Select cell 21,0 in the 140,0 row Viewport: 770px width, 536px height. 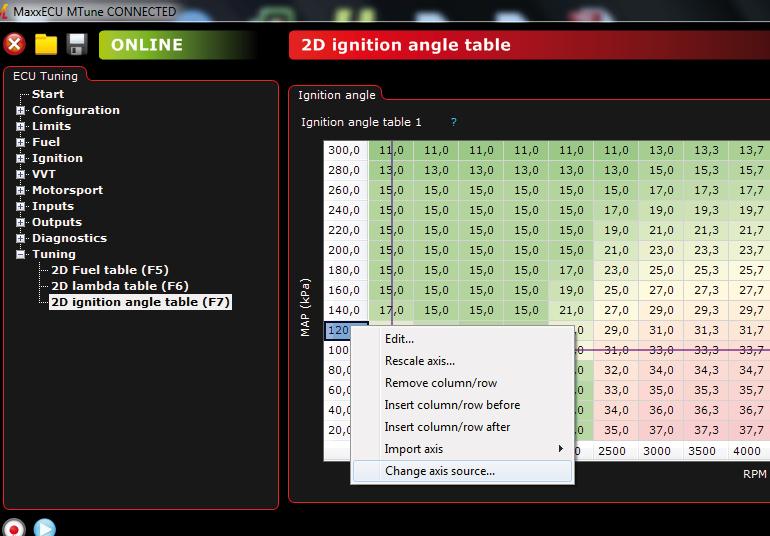571,310
